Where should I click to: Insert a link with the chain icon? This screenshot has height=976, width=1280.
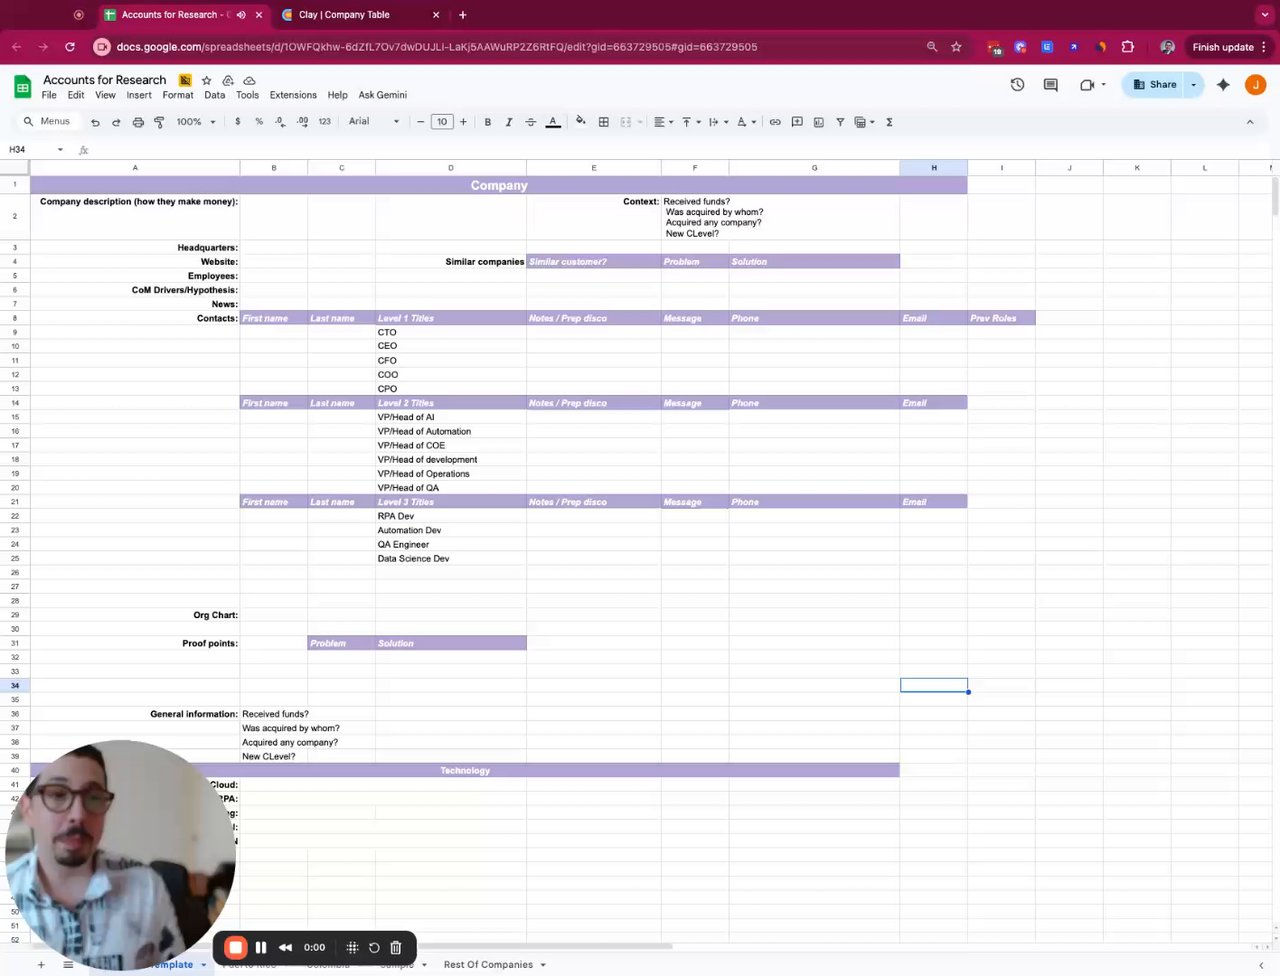tap(775, 122)
